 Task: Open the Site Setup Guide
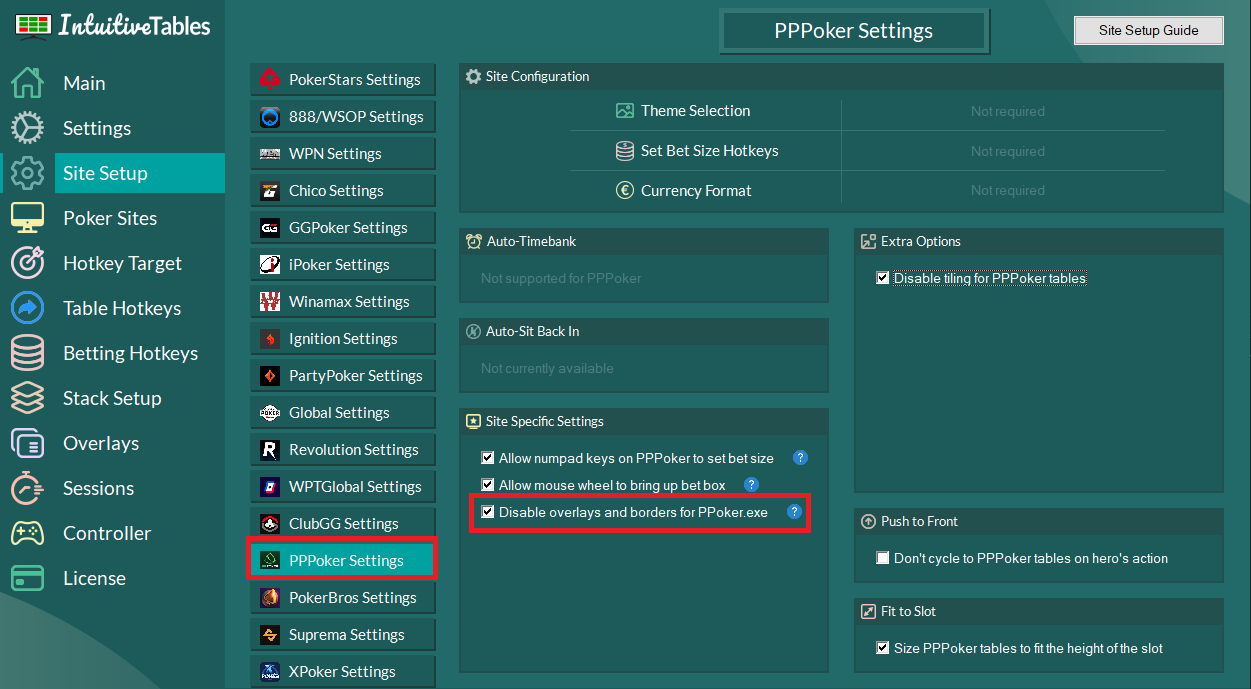1148,30
